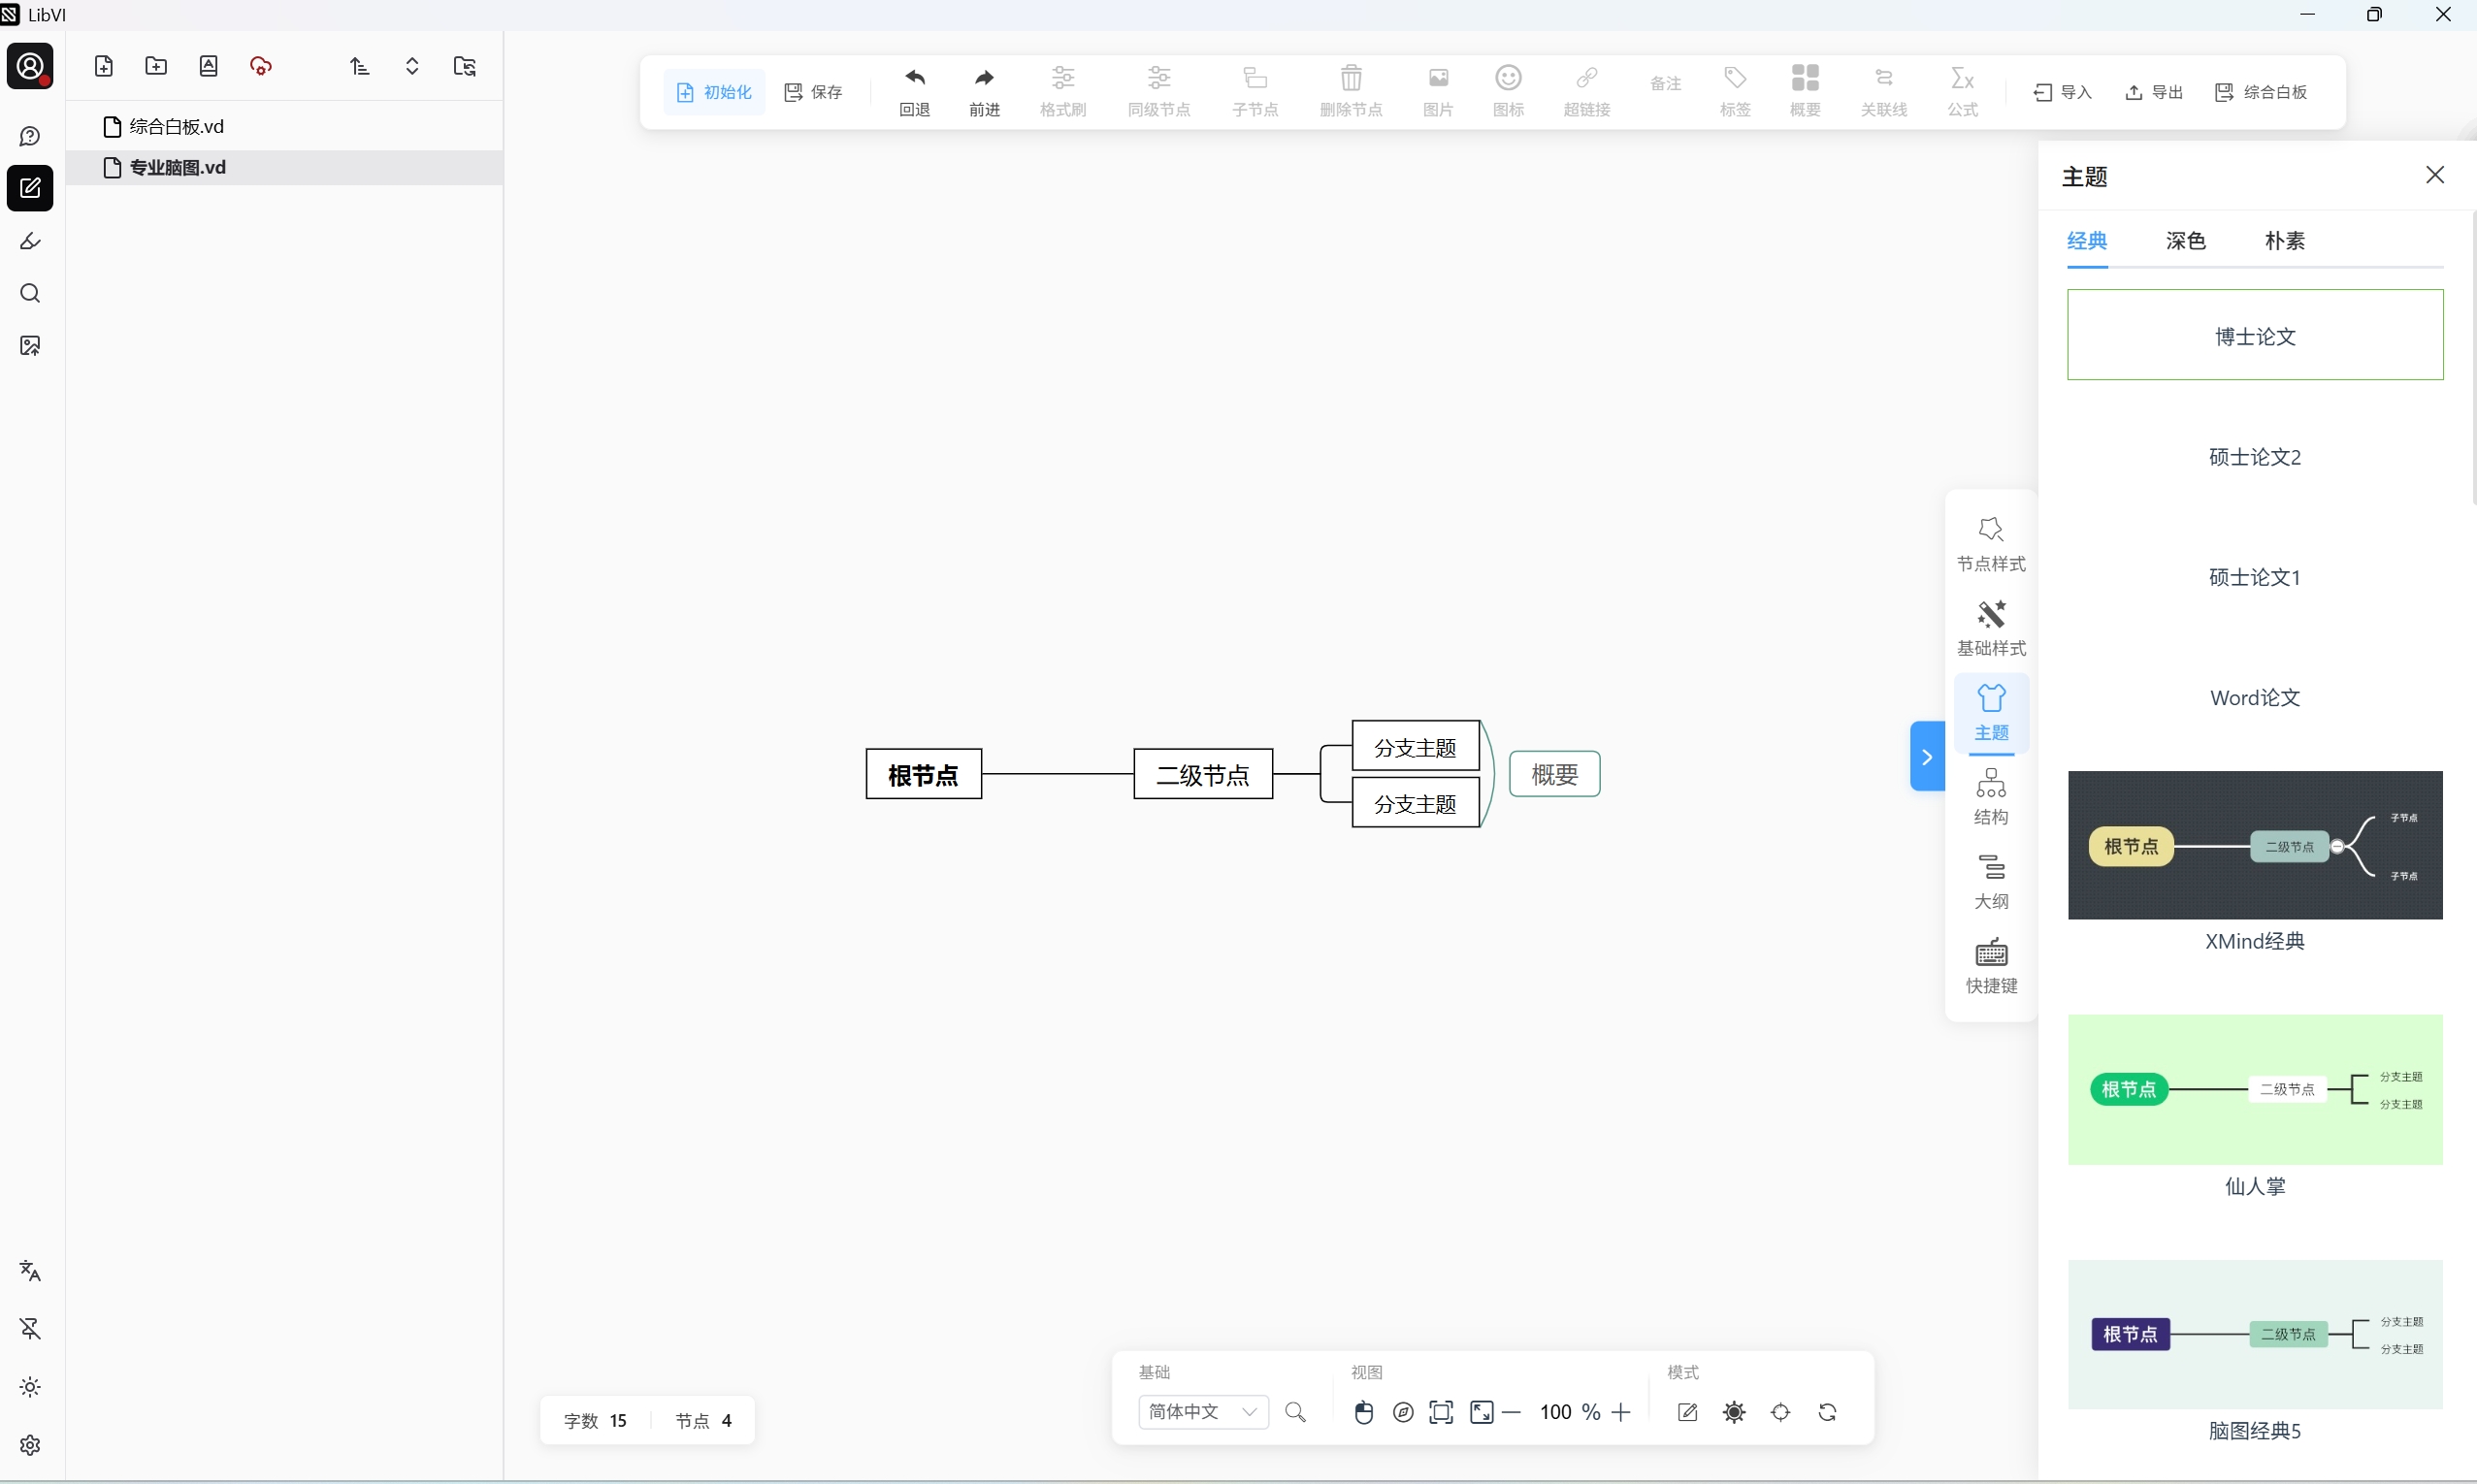Click the 概要 summary toolbar icon
This screenshot has width=2477, height=1484.
coord(1805,91)
